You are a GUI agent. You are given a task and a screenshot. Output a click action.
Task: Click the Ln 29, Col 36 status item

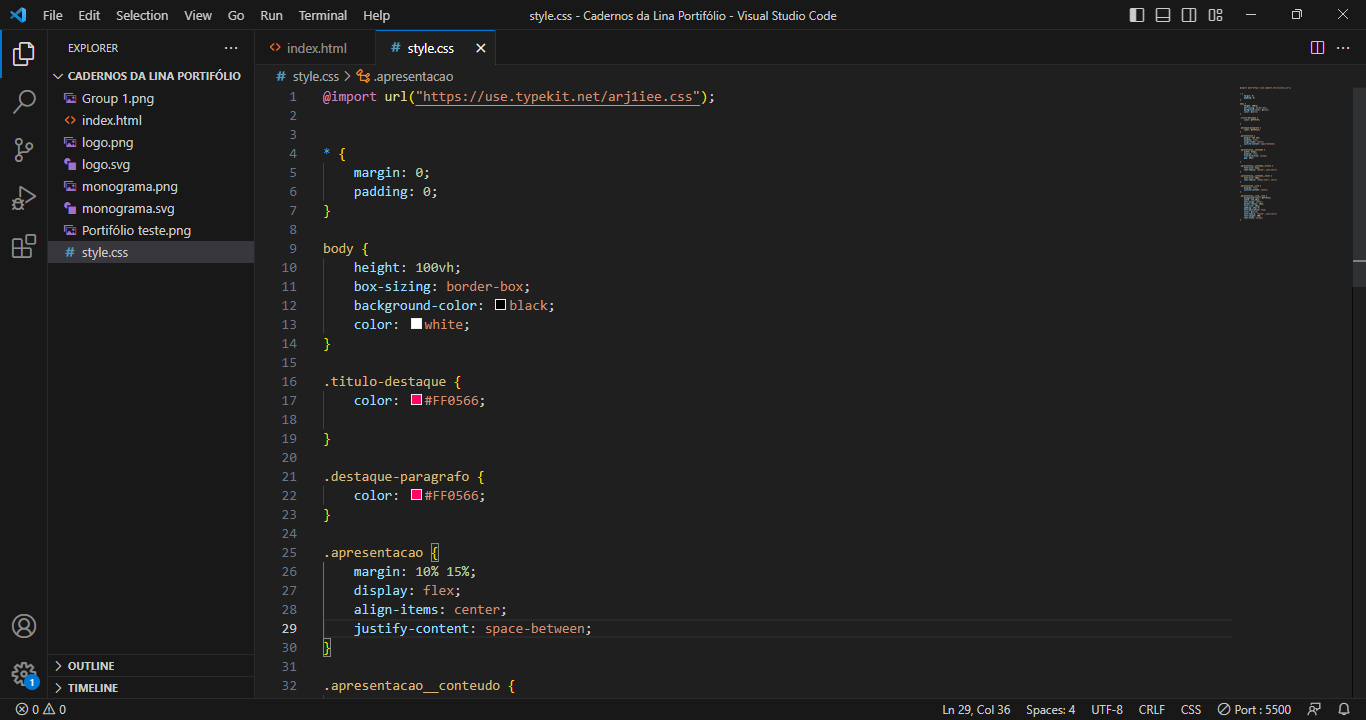pyautogui.click(x=976, y=710)
